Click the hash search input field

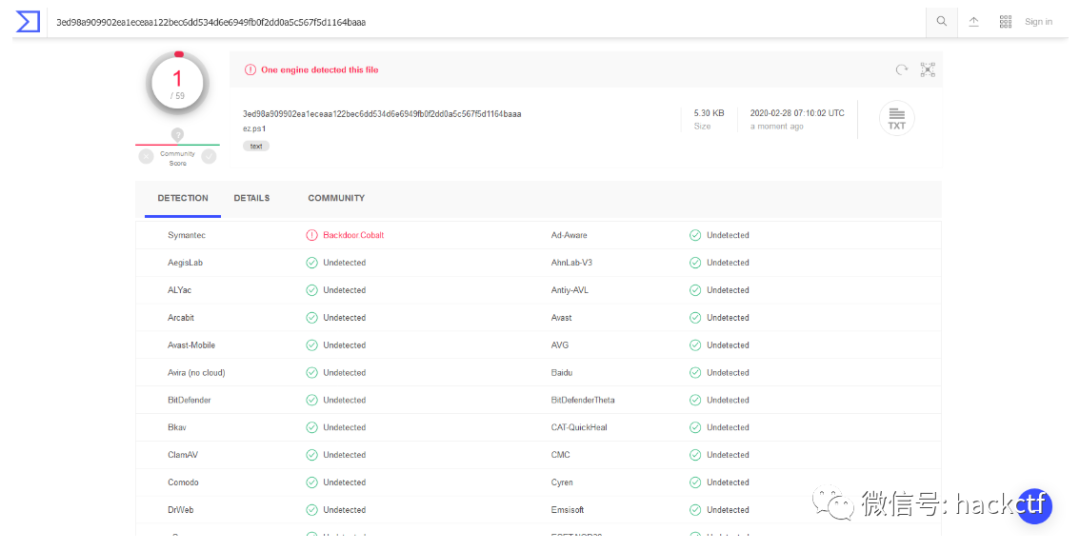pos(480,21)
